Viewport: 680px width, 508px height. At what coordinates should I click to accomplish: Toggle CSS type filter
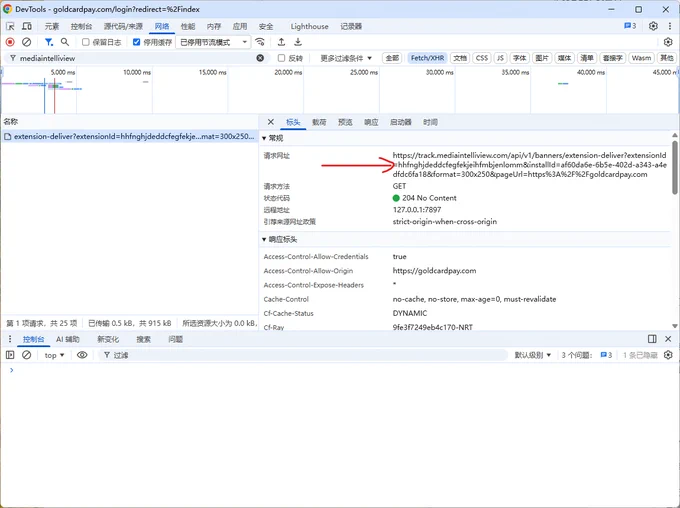point(482,58)
